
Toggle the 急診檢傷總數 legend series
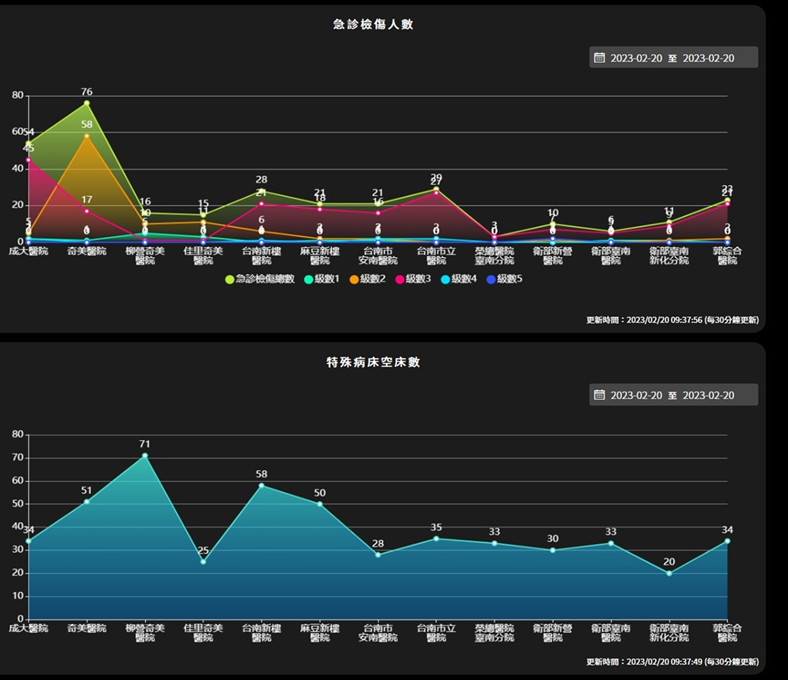click(x=260, y=279)
